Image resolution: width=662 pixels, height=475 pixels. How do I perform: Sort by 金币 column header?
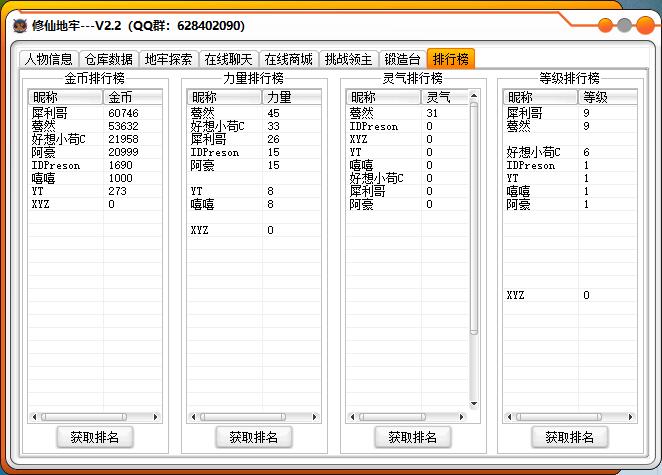point(133,97)
